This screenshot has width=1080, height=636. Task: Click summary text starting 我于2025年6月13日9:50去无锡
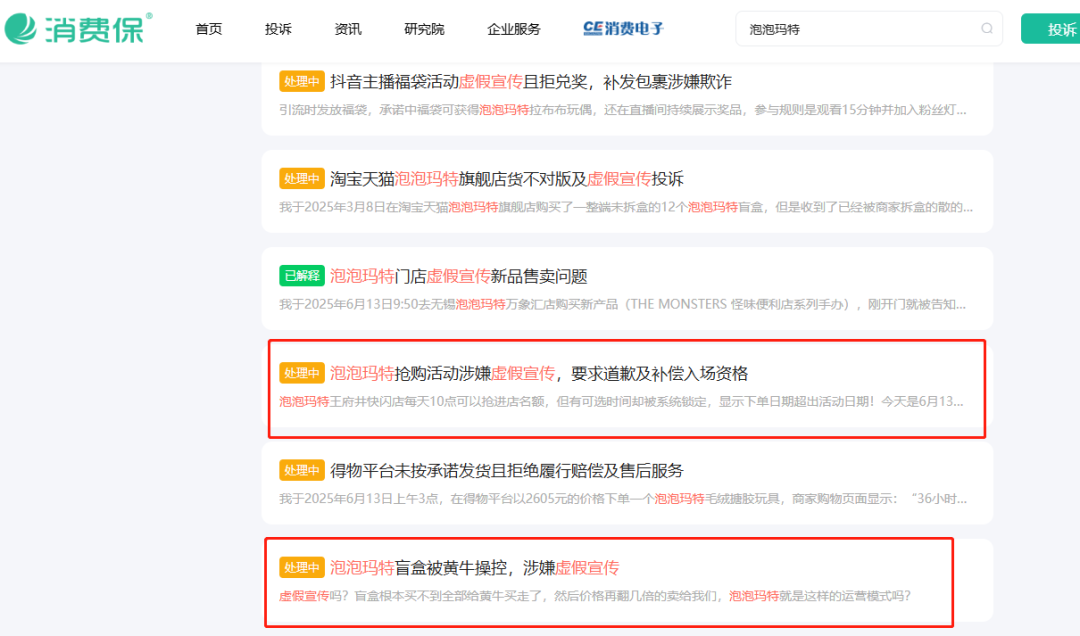point(623,304)
